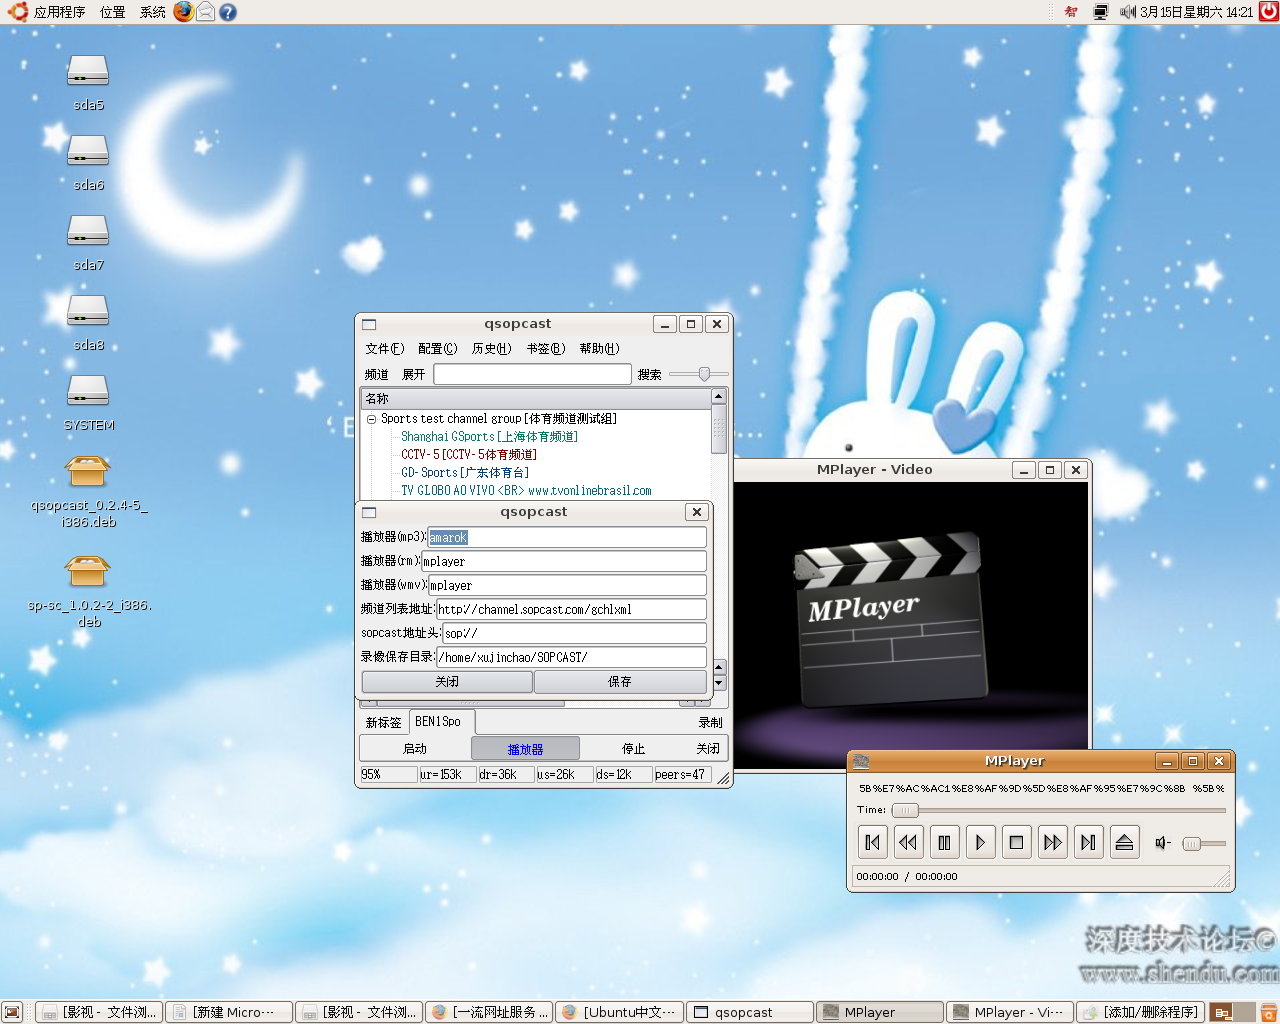The width and height of the screenshot is (1280, 1024).
Task: Click the date and time clock
Action: coord(1196,12)
